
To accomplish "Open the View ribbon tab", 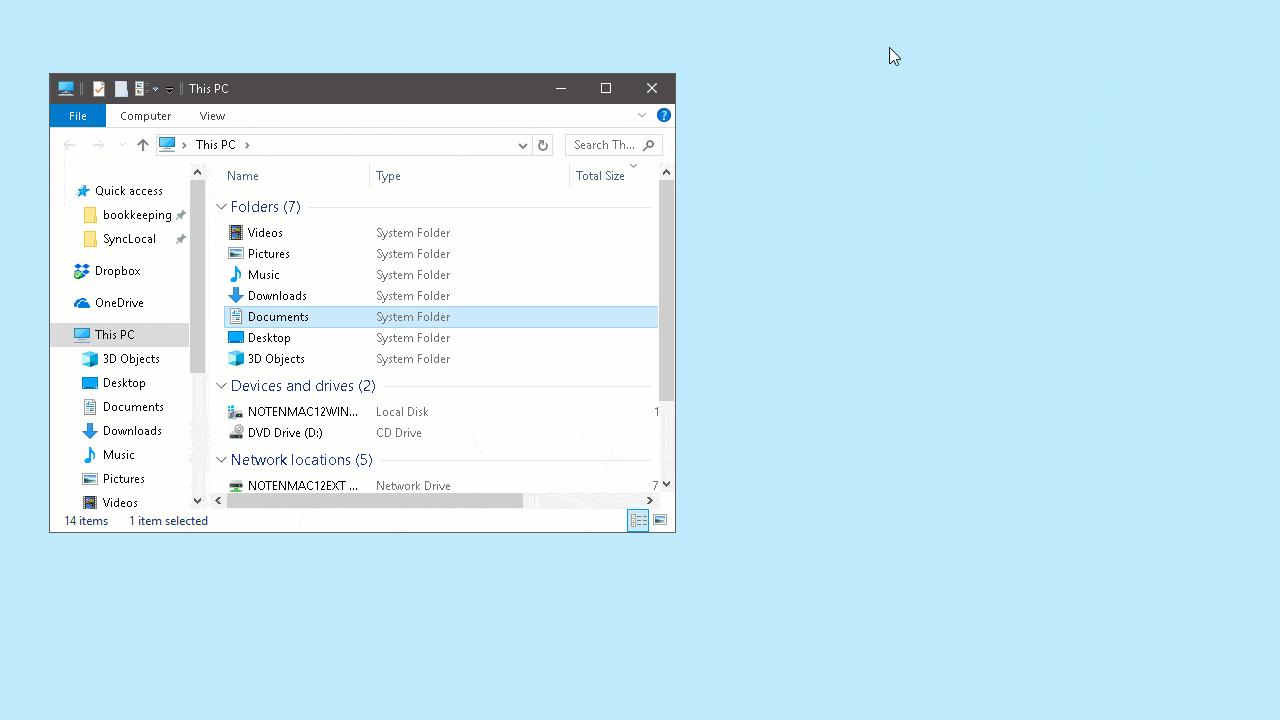I will point(212,116).
